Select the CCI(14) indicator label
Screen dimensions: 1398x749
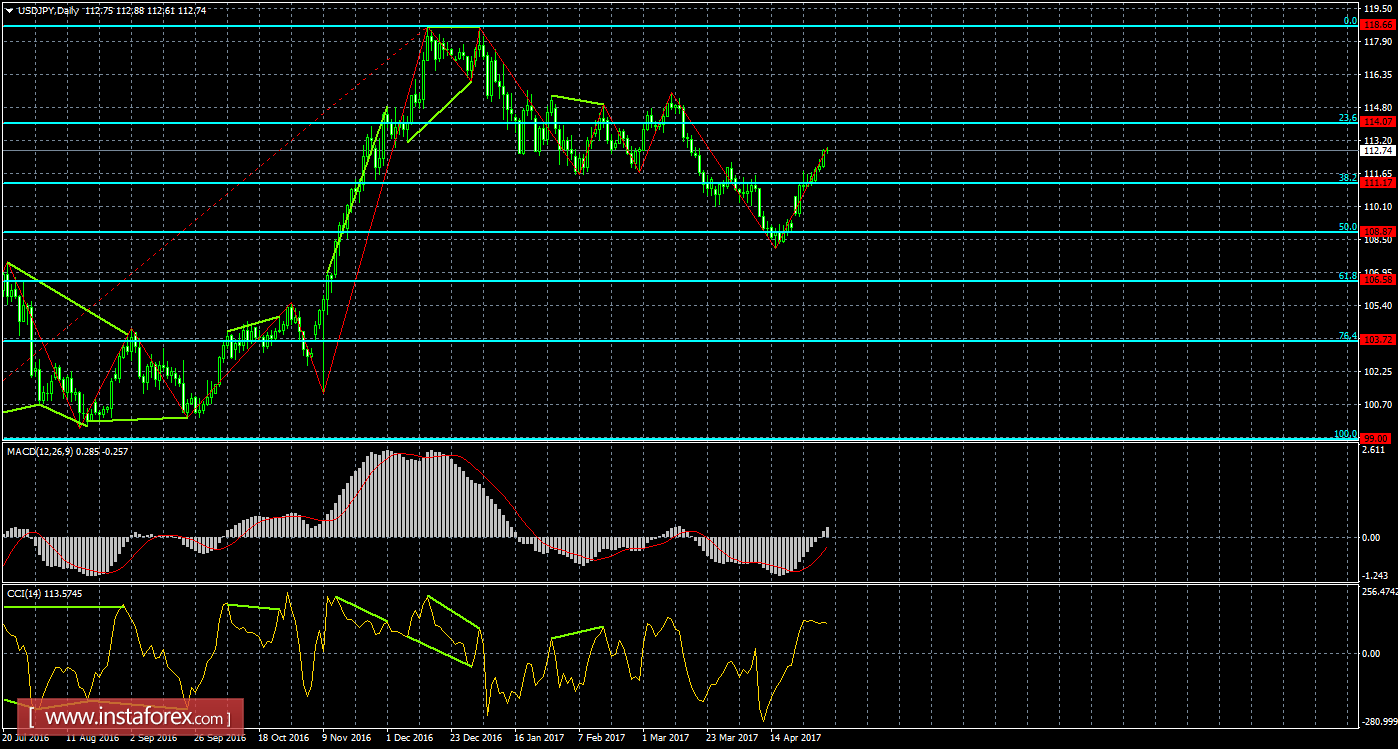tap(22, 593)
